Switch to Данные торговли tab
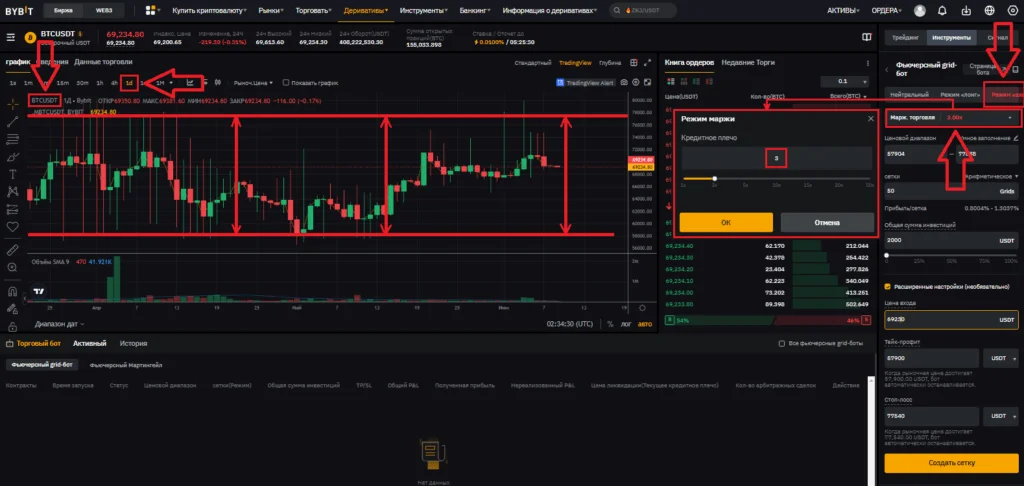 [x=103, y=62]
